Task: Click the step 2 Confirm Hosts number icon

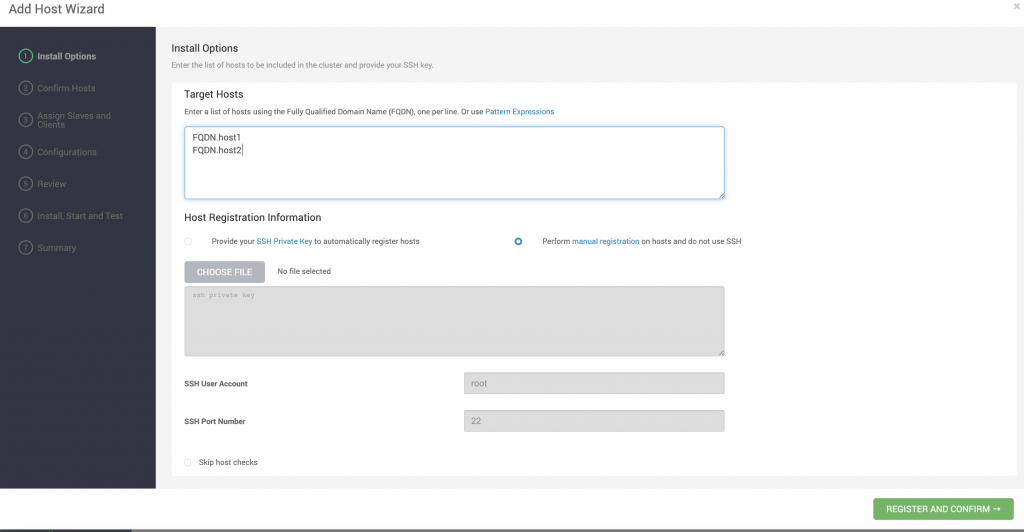Action: tap(26, 88)
